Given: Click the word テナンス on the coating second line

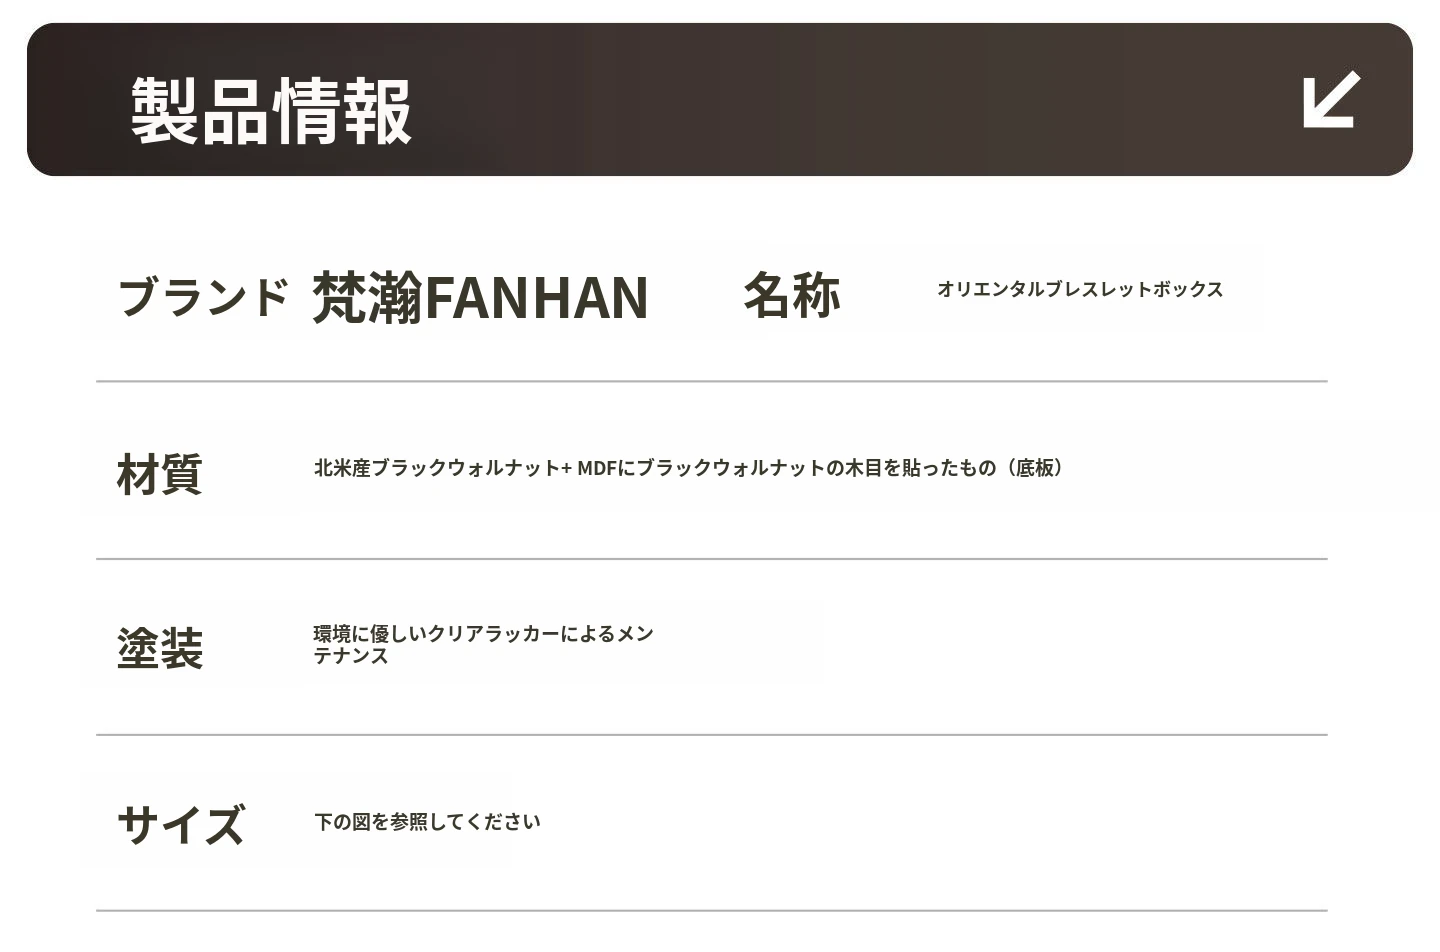Looking at the screenshot, I should [x=351, y=656].
